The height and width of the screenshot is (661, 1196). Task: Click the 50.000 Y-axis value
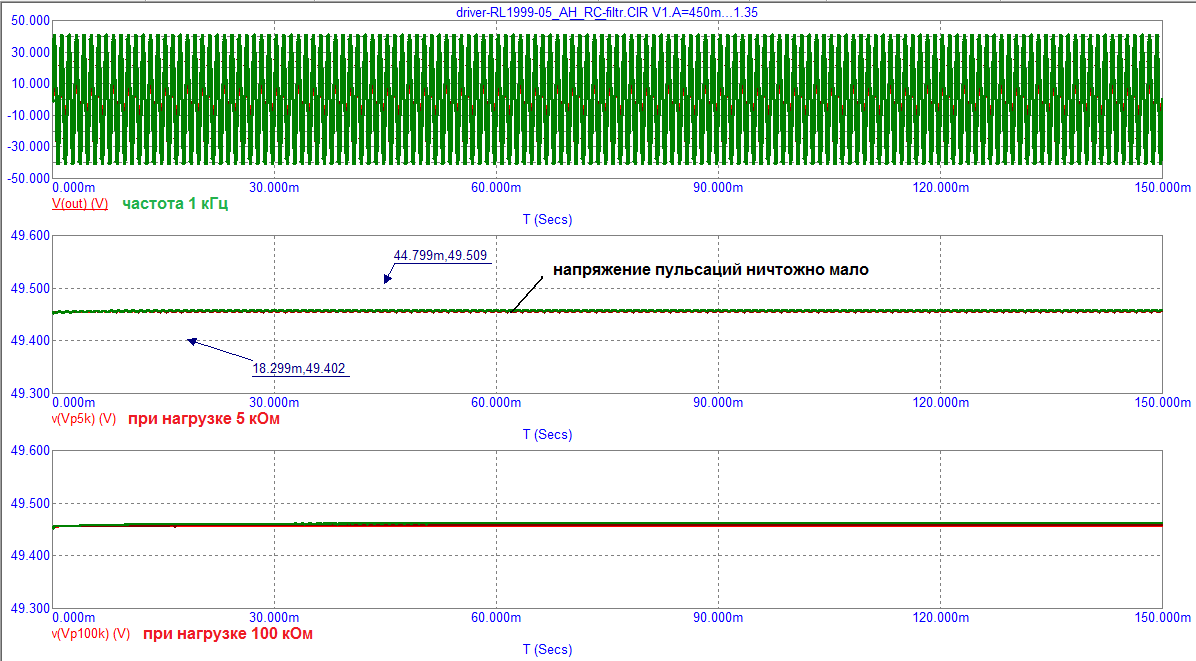pos(31,21)
